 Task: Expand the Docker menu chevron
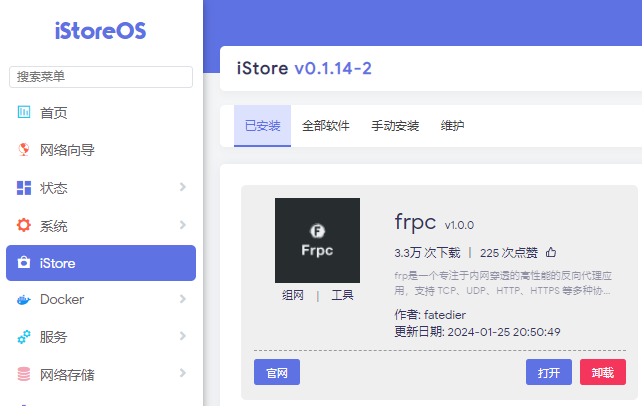[183, 299]
